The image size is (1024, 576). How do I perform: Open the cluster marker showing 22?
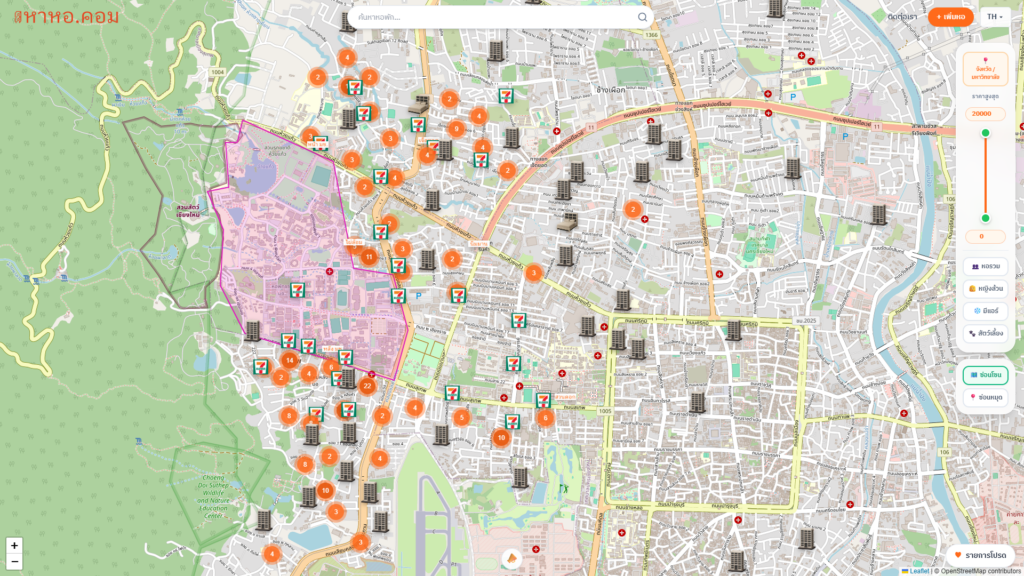367,386
